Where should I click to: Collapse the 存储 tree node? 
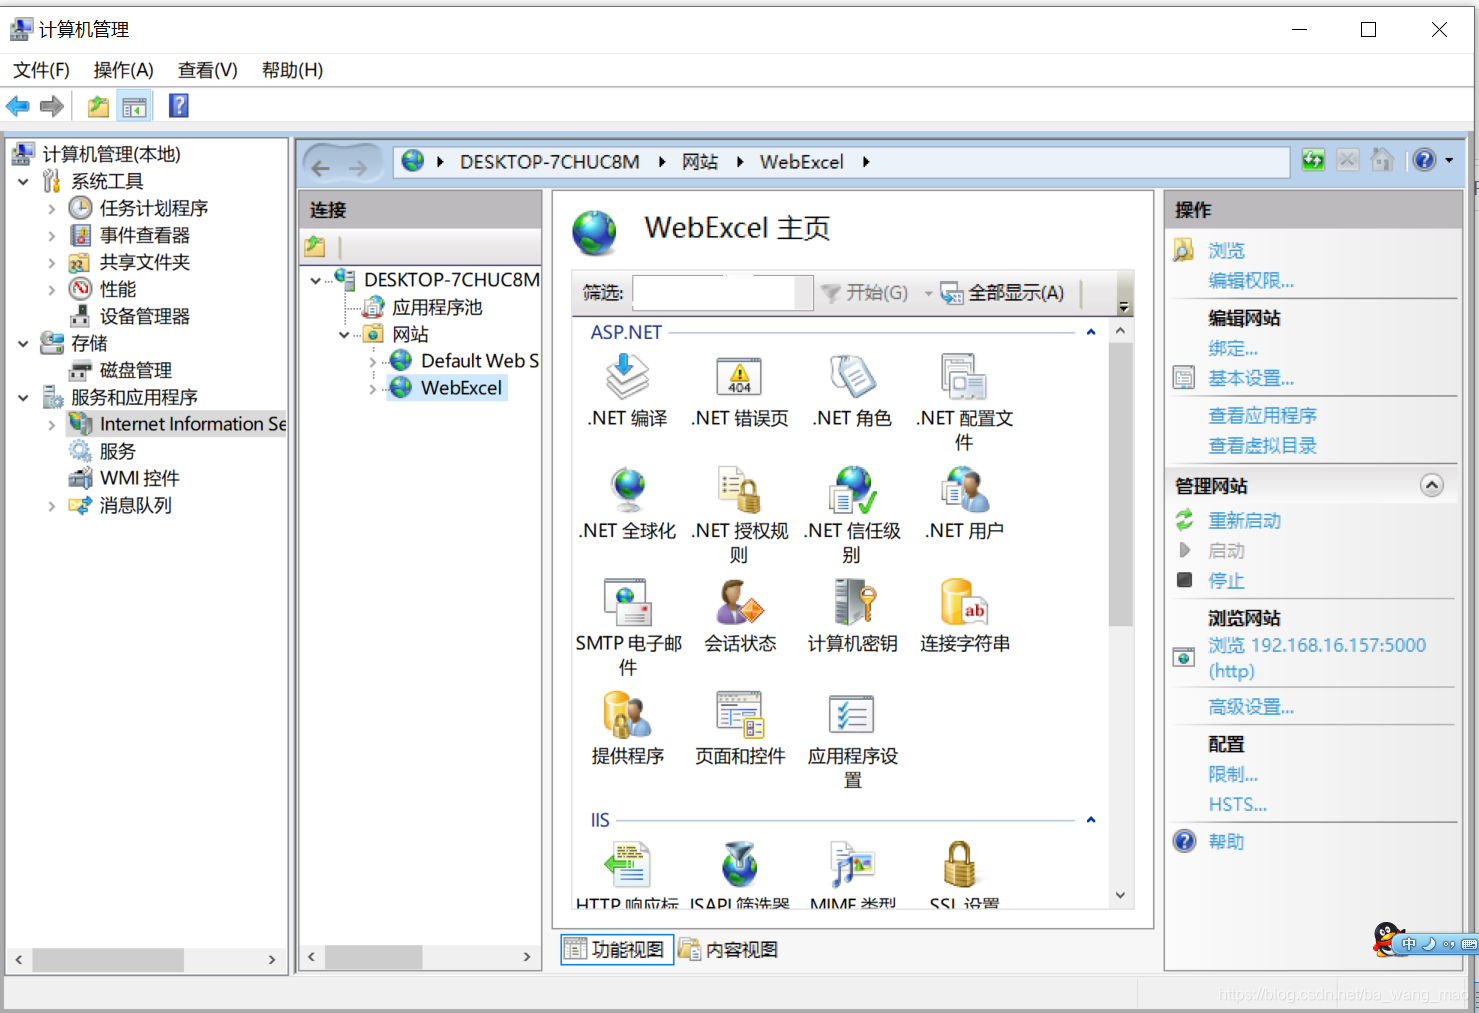23,344
